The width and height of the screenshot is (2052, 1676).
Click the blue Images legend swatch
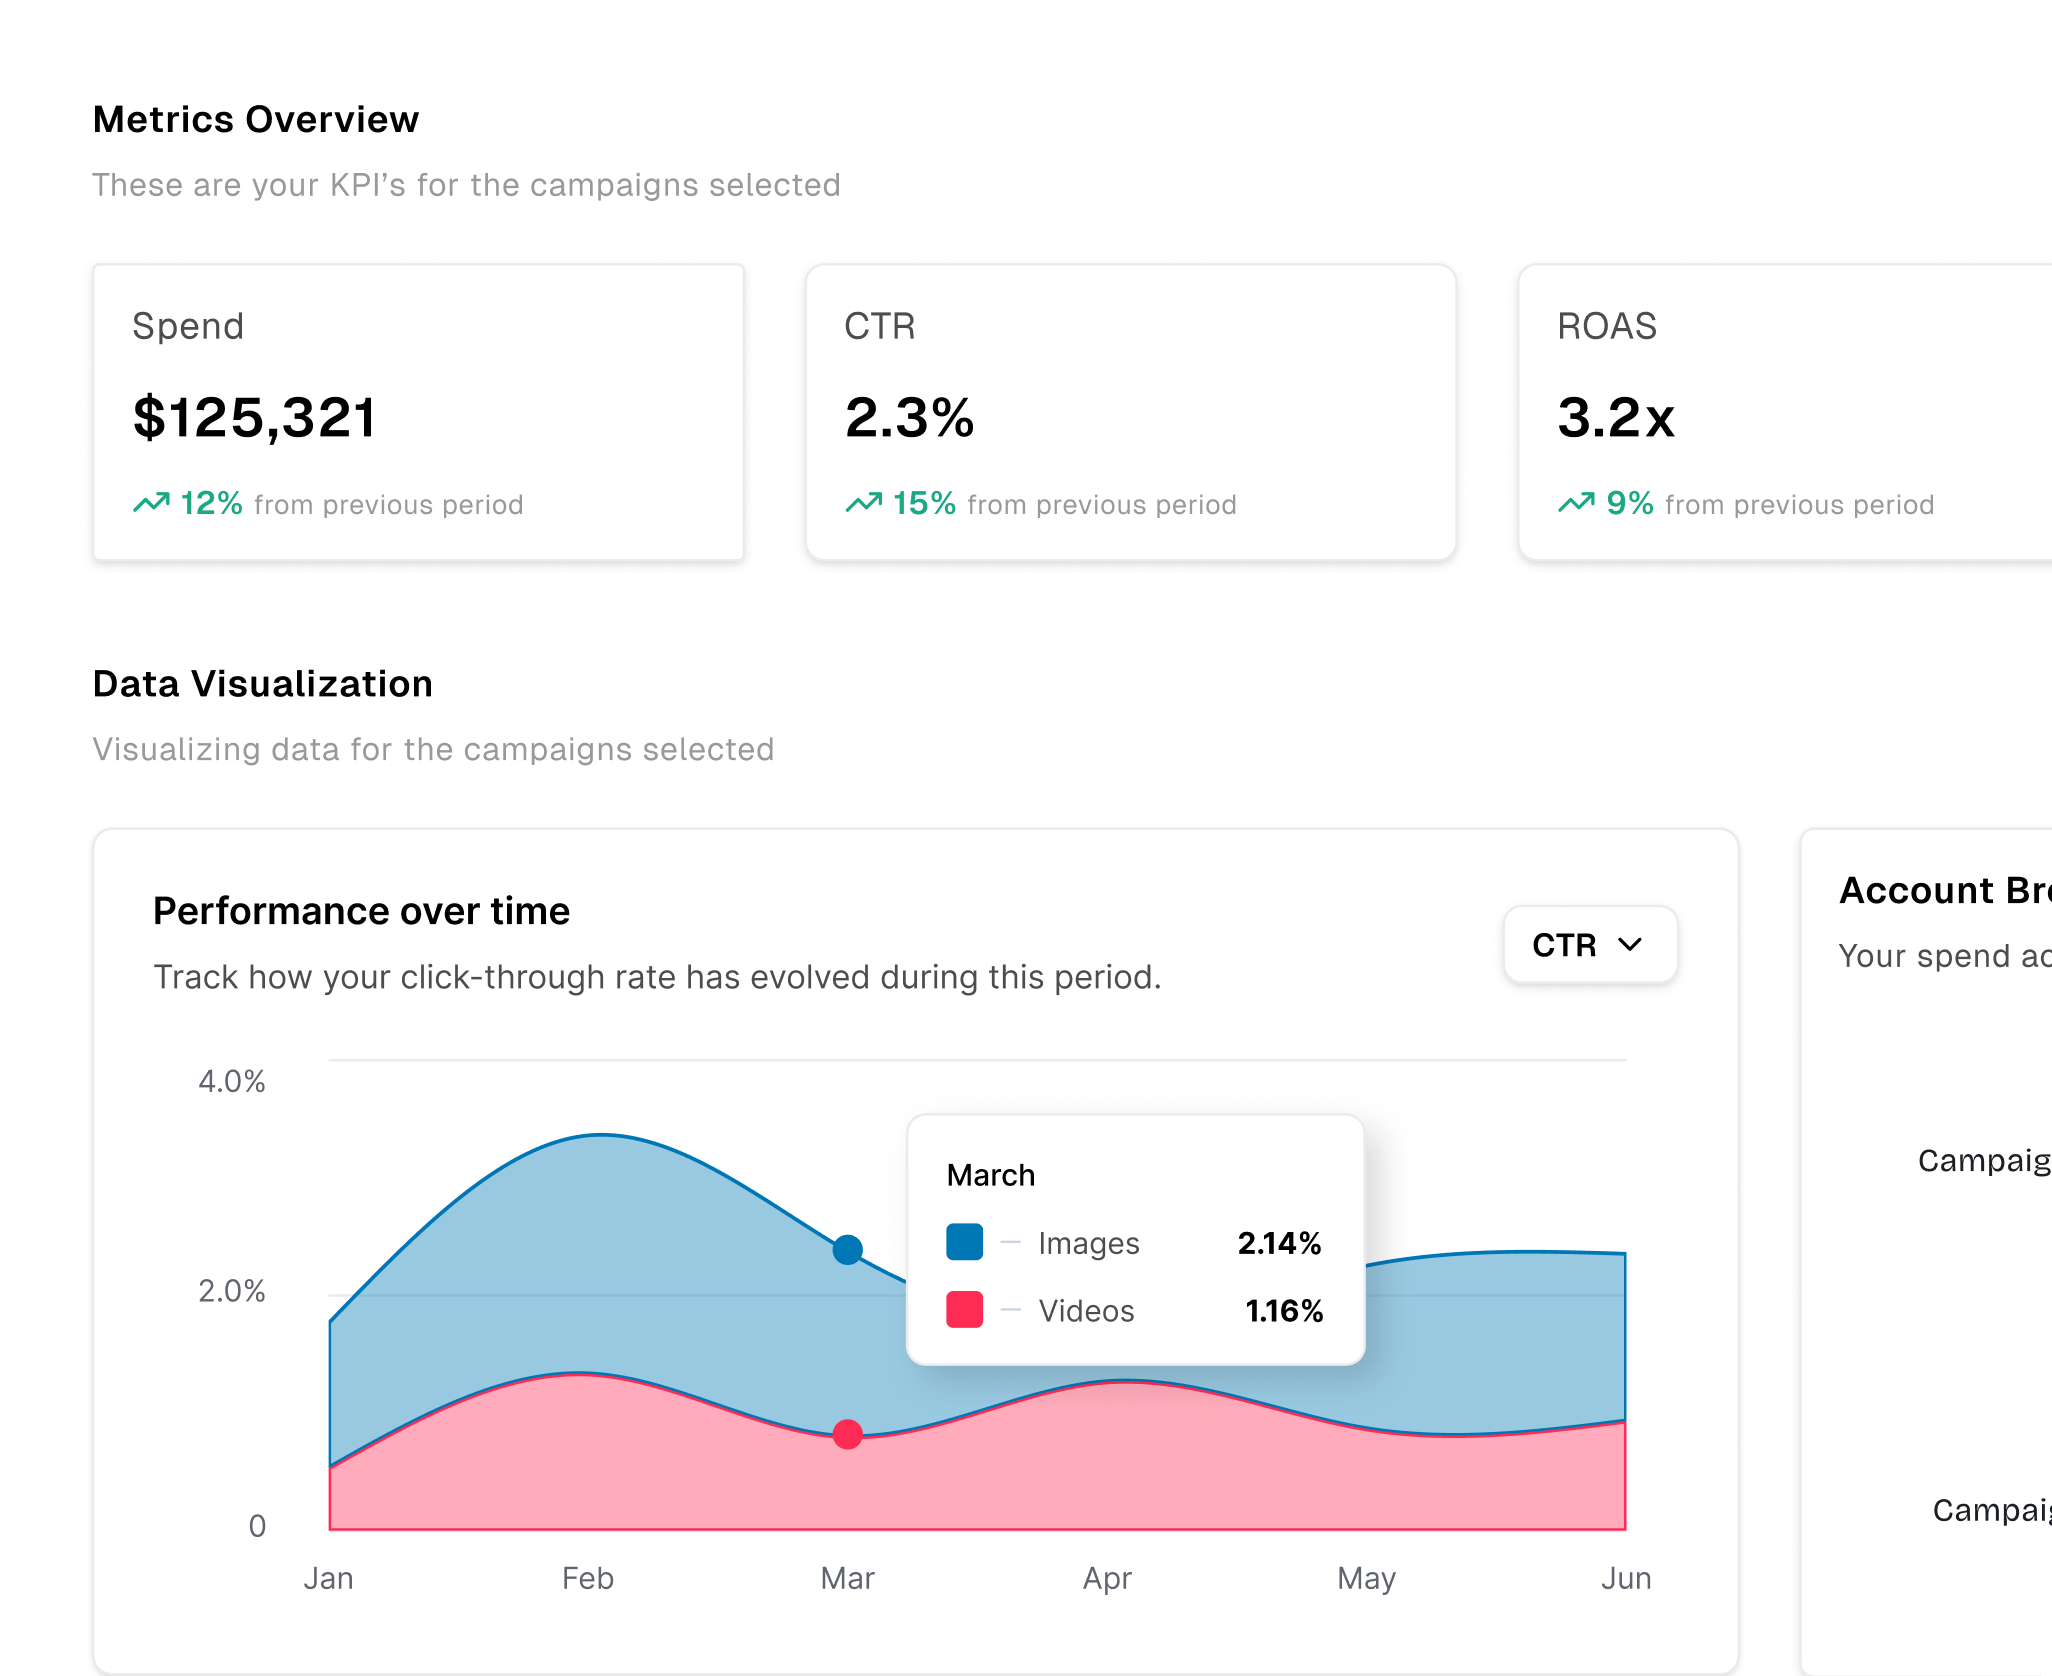964,1242
